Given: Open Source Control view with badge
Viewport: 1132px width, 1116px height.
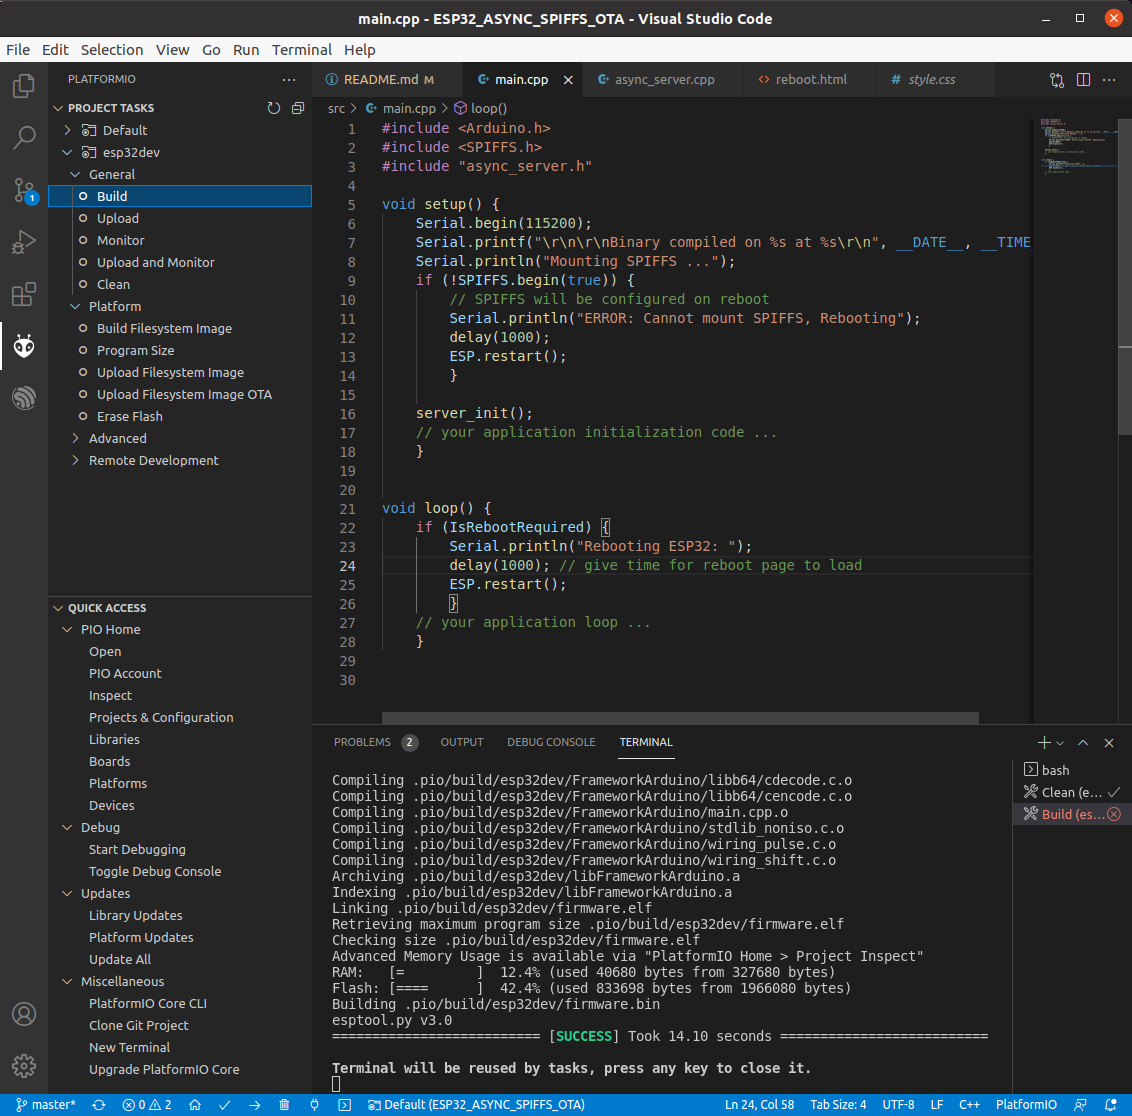Looking at the screenshot, I should [24, 191].
